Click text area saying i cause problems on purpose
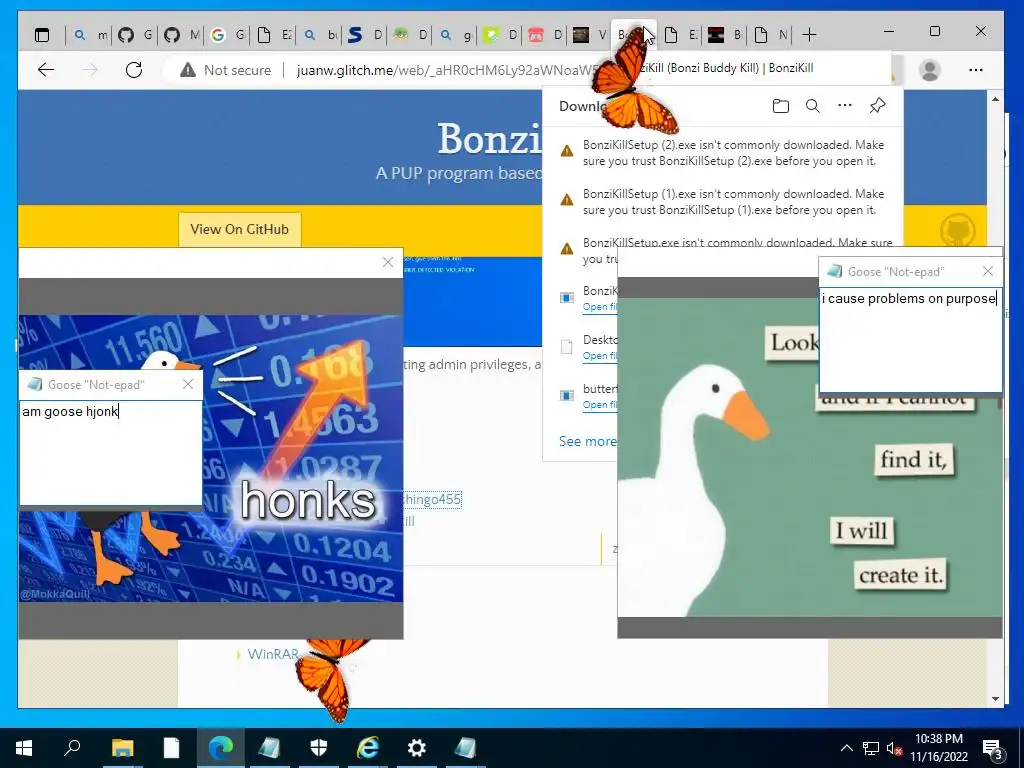 click(x=910, y=339)
